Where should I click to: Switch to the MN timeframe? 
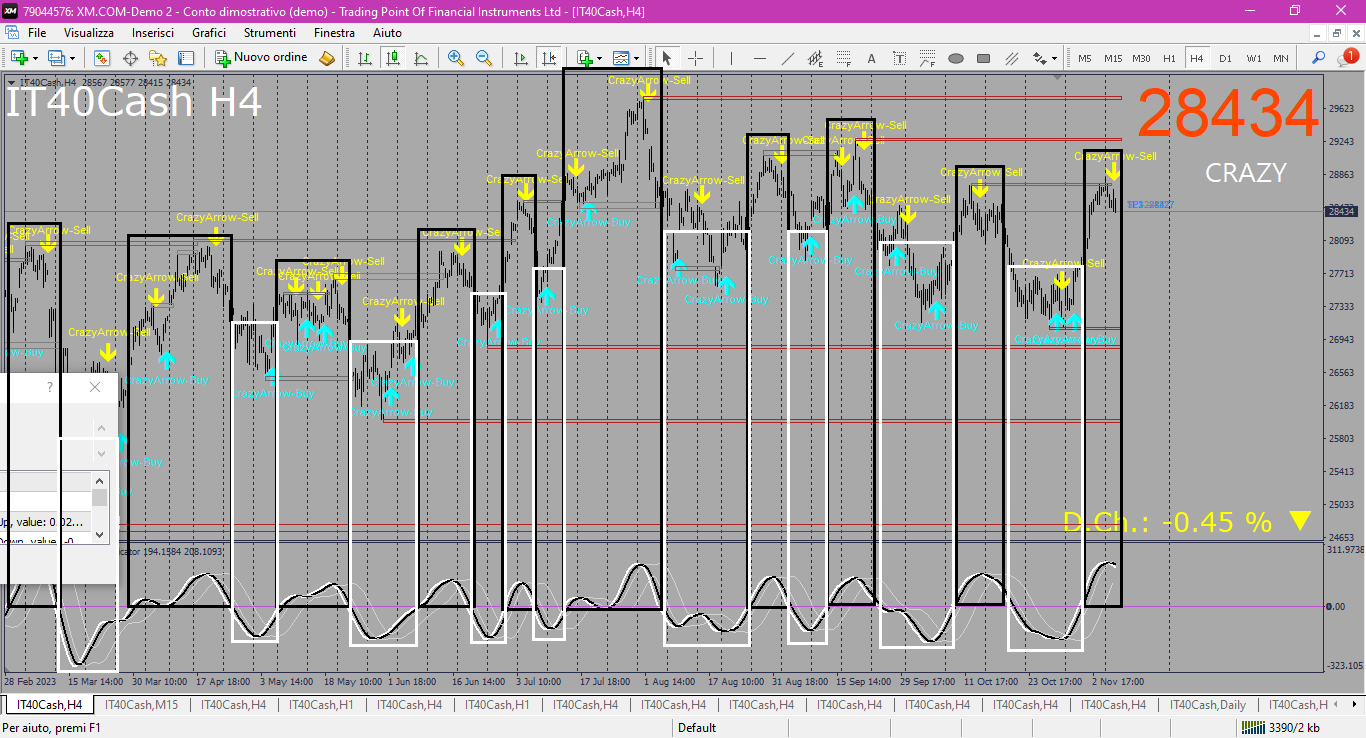(1281, 58)
